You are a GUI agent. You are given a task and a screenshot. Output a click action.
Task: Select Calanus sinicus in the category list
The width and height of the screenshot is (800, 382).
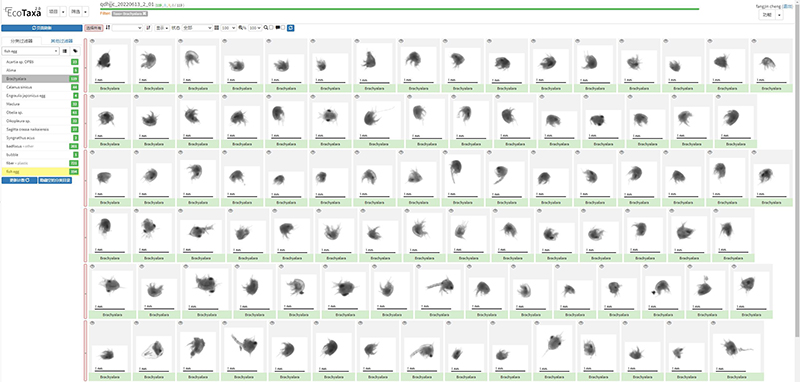click(x=41, y=87)
